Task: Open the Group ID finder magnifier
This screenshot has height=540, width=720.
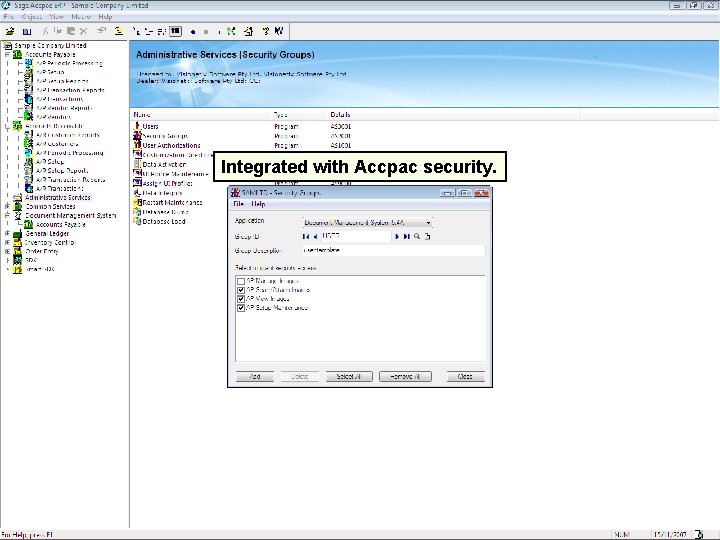Action: click(417, 236)
